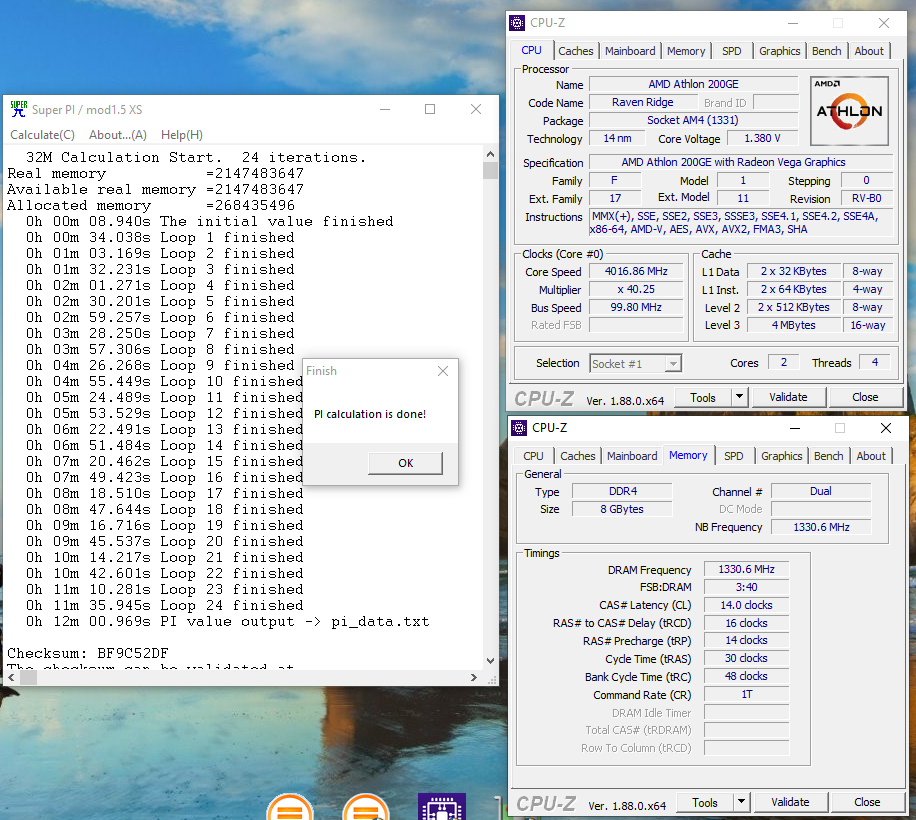Switch to SPD tab in upper CPU-Z
The width and height of the screenshot is (916, 820).
[x=731, y=51]
